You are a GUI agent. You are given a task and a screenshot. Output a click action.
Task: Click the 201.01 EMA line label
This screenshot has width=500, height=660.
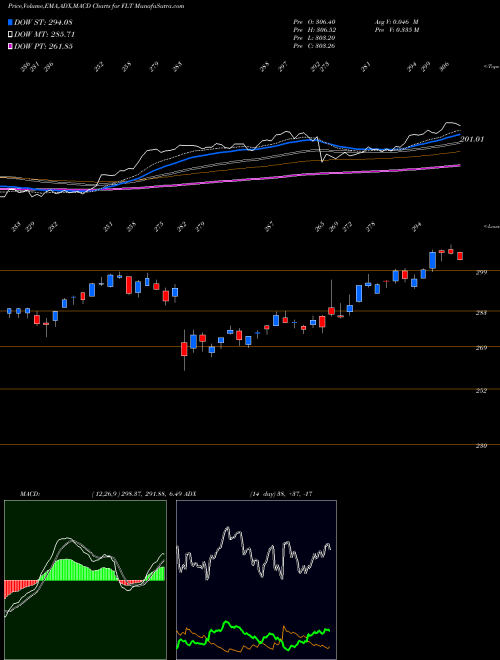472,139
